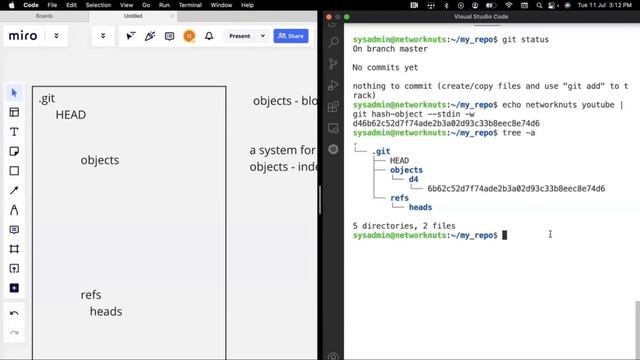Screen dimensions: 640x360
Task: Select the Miro text tool
Action: [x=14, y=132]
